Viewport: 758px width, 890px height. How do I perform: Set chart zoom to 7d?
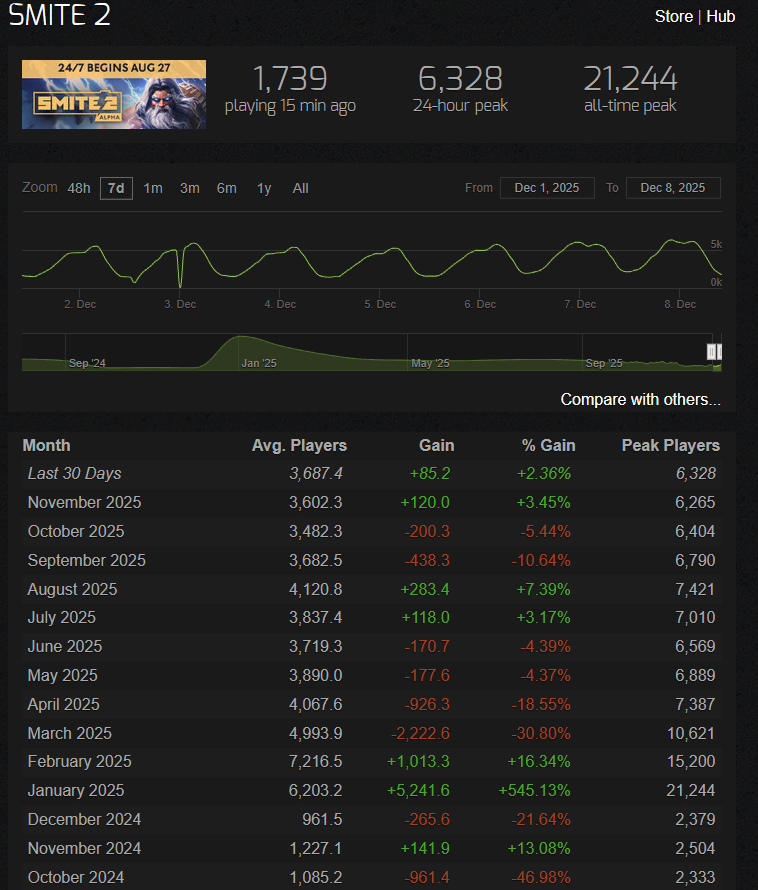(x=116, y=188)
